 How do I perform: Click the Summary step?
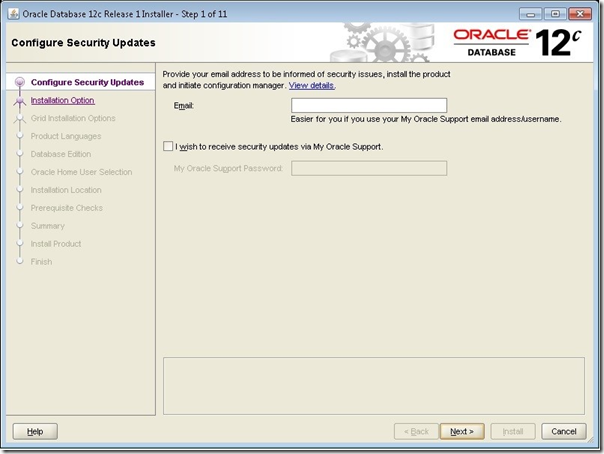point(47,226)
